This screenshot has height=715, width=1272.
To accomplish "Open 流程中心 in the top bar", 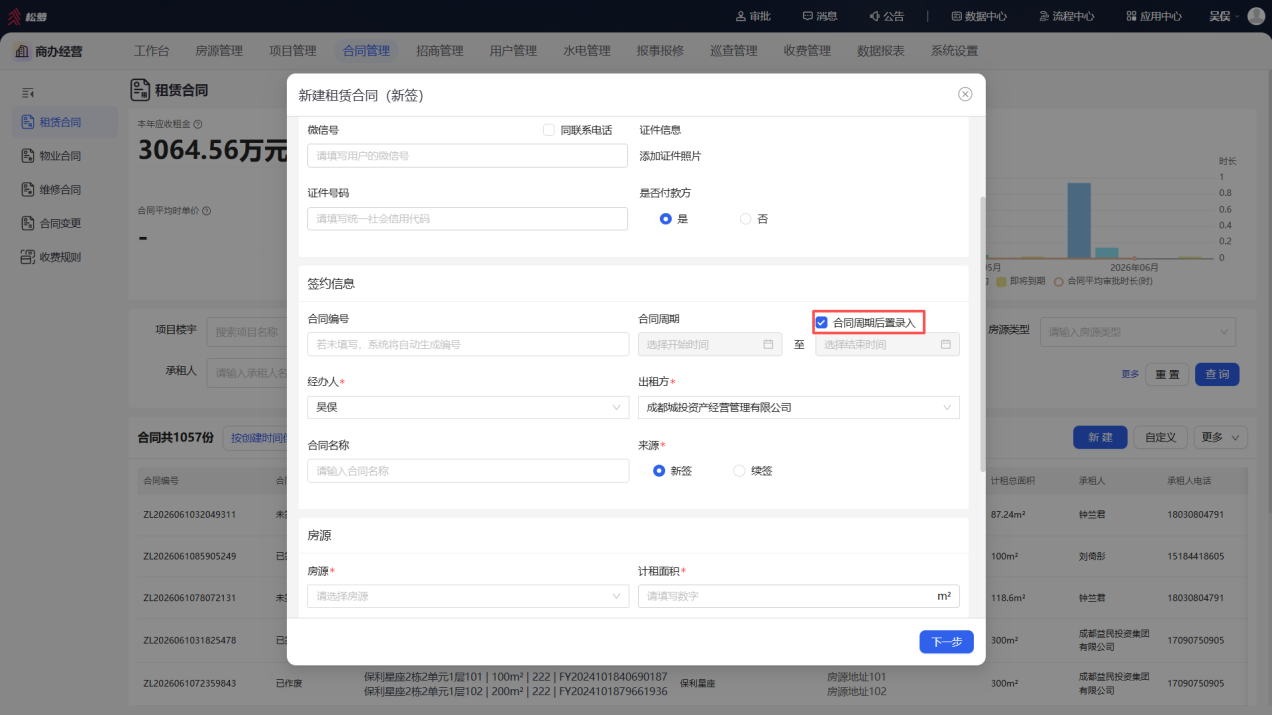I will (x=1066, y=16).
